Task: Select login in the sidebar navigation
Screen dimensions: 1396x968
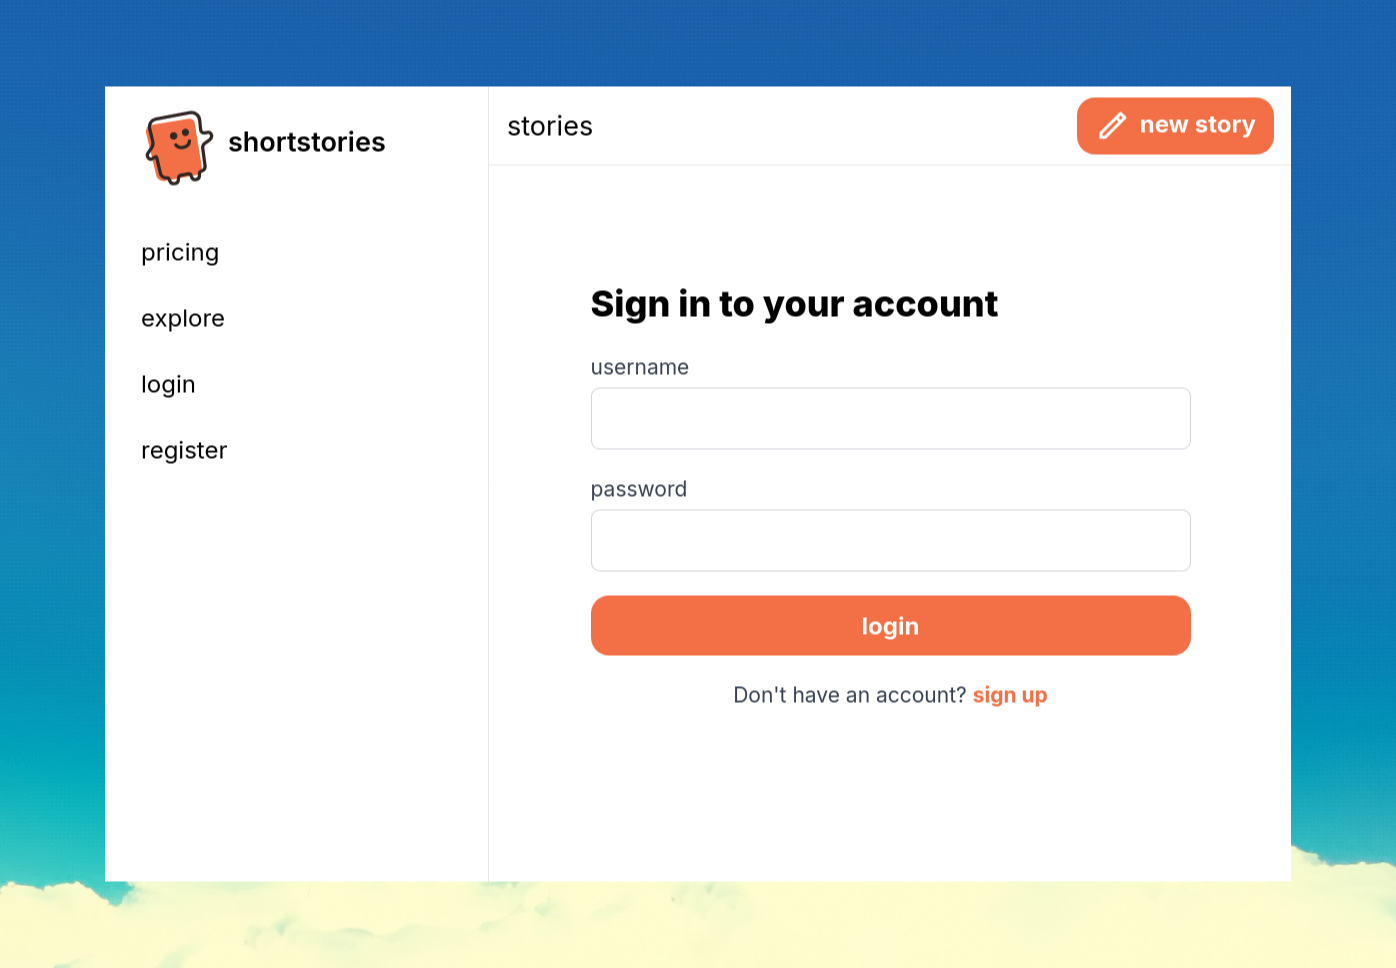Action: pyautogui.click(x=168, y=385)
